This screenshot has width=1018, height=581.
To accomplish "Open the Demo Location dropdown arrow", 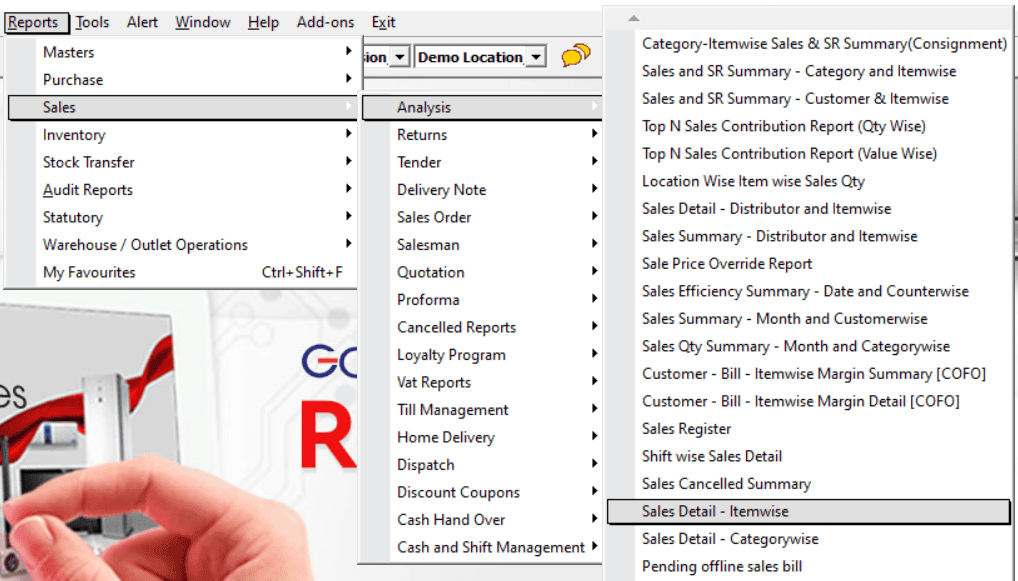I will 536,57.
